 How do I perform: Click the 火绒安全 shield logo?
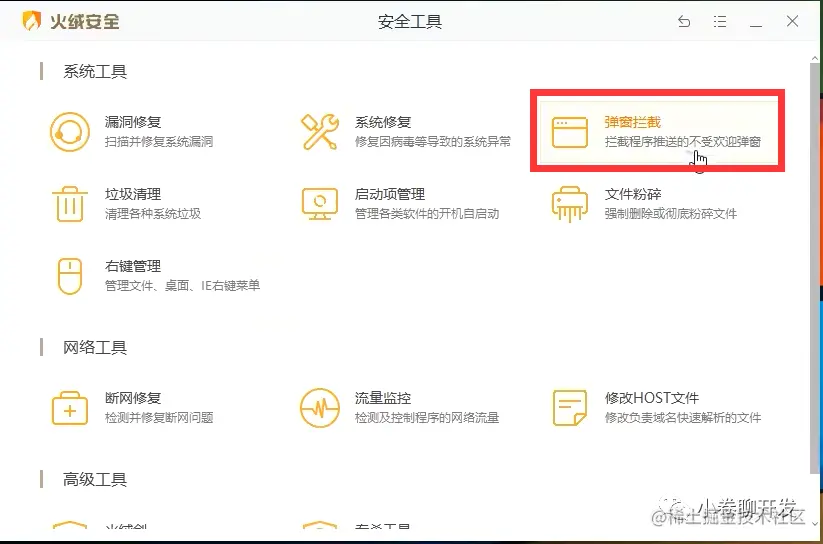click(x=31, y=22)
